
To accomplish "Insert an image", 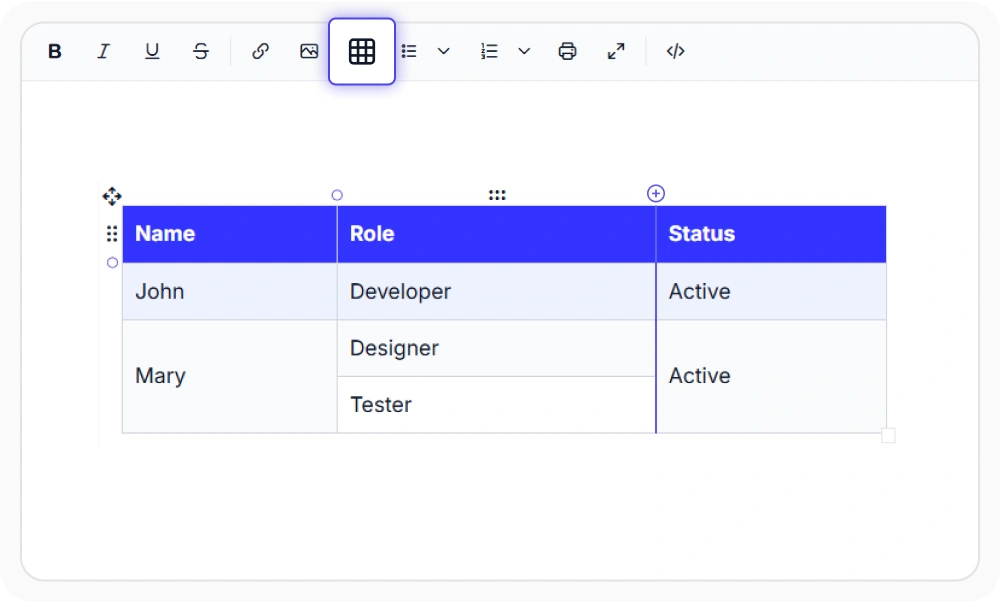I will tap(309, 51).
